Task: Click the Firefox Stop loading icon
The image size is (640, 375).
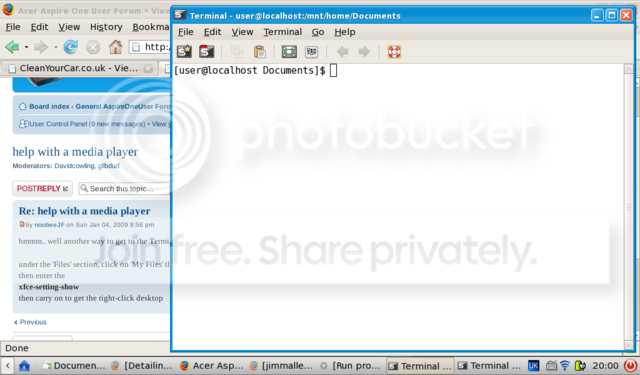Action: 93,47
